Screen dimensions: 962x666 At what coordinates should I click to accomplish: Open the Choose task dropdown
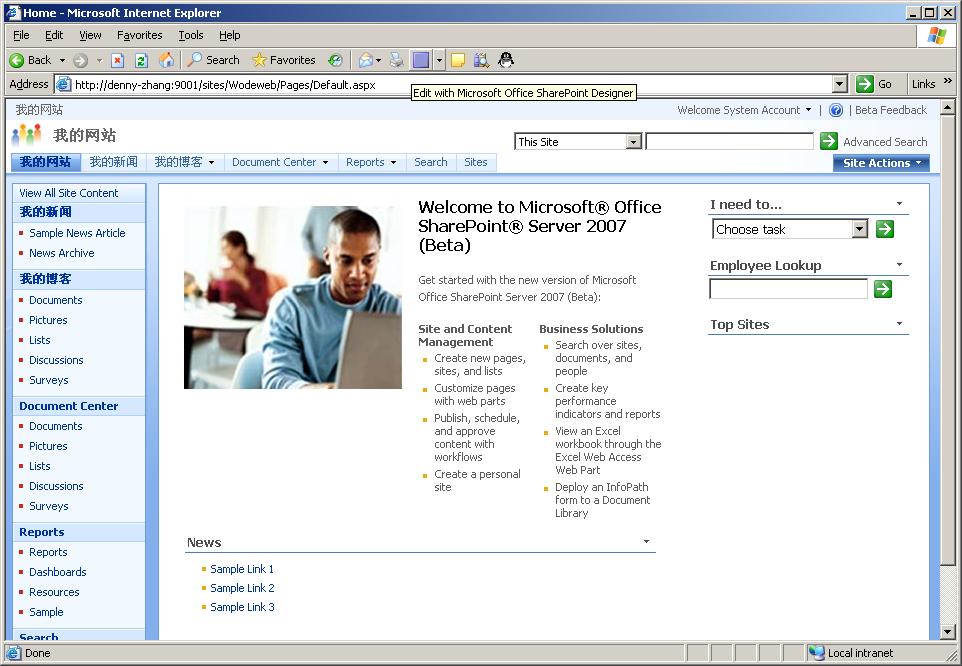[860, 229]
